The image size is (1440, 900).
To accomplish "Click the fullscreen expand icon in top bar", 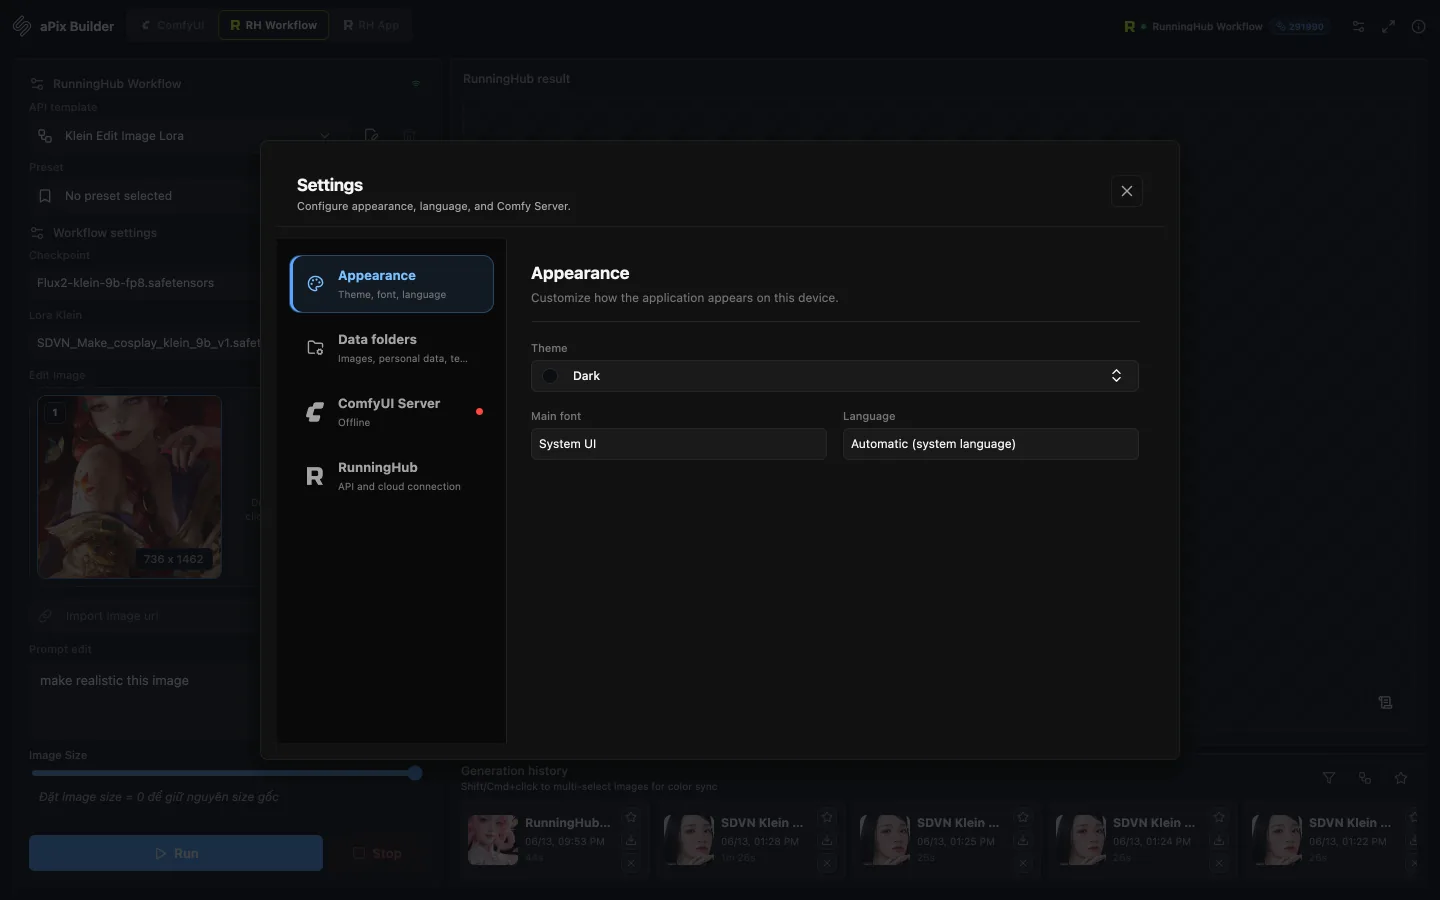I will coord(1388,27).
